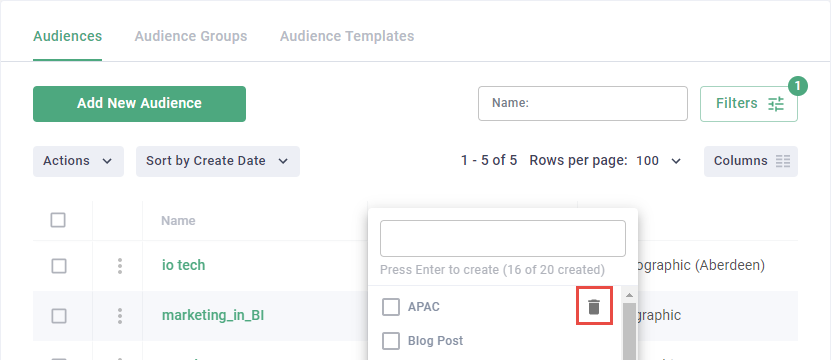Select the marketing_in_BI row checkbox
Viewport: 831px width, 360px height.
[59, 316]
